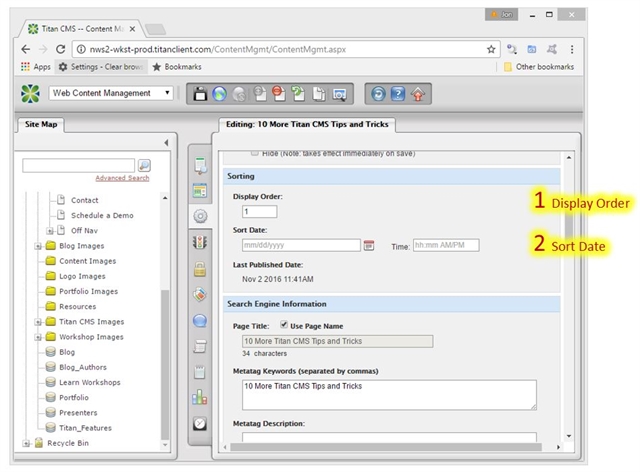Screen dimensions: 640x472
Task: Click the Time hh:mm AM/PM field
Action: [446, 245]
